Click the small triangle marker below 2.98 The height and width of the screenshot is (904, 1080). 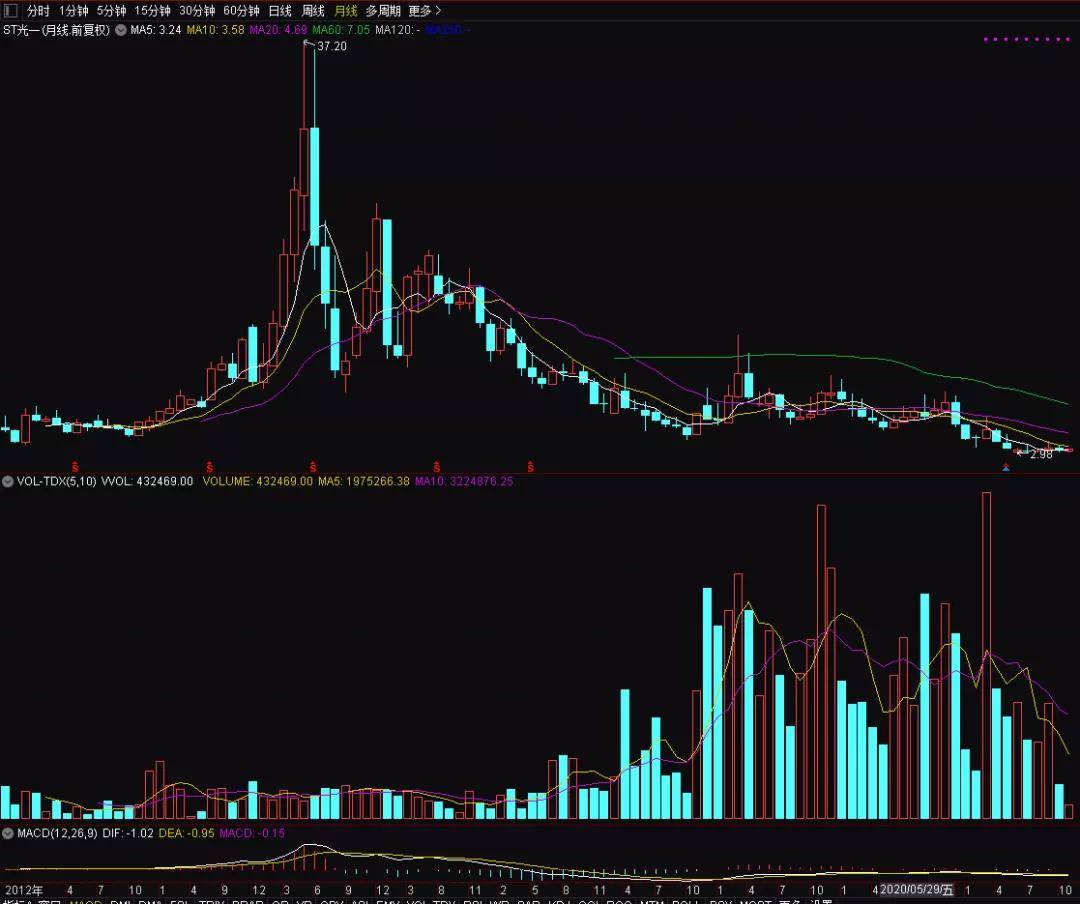point(1006,468)
